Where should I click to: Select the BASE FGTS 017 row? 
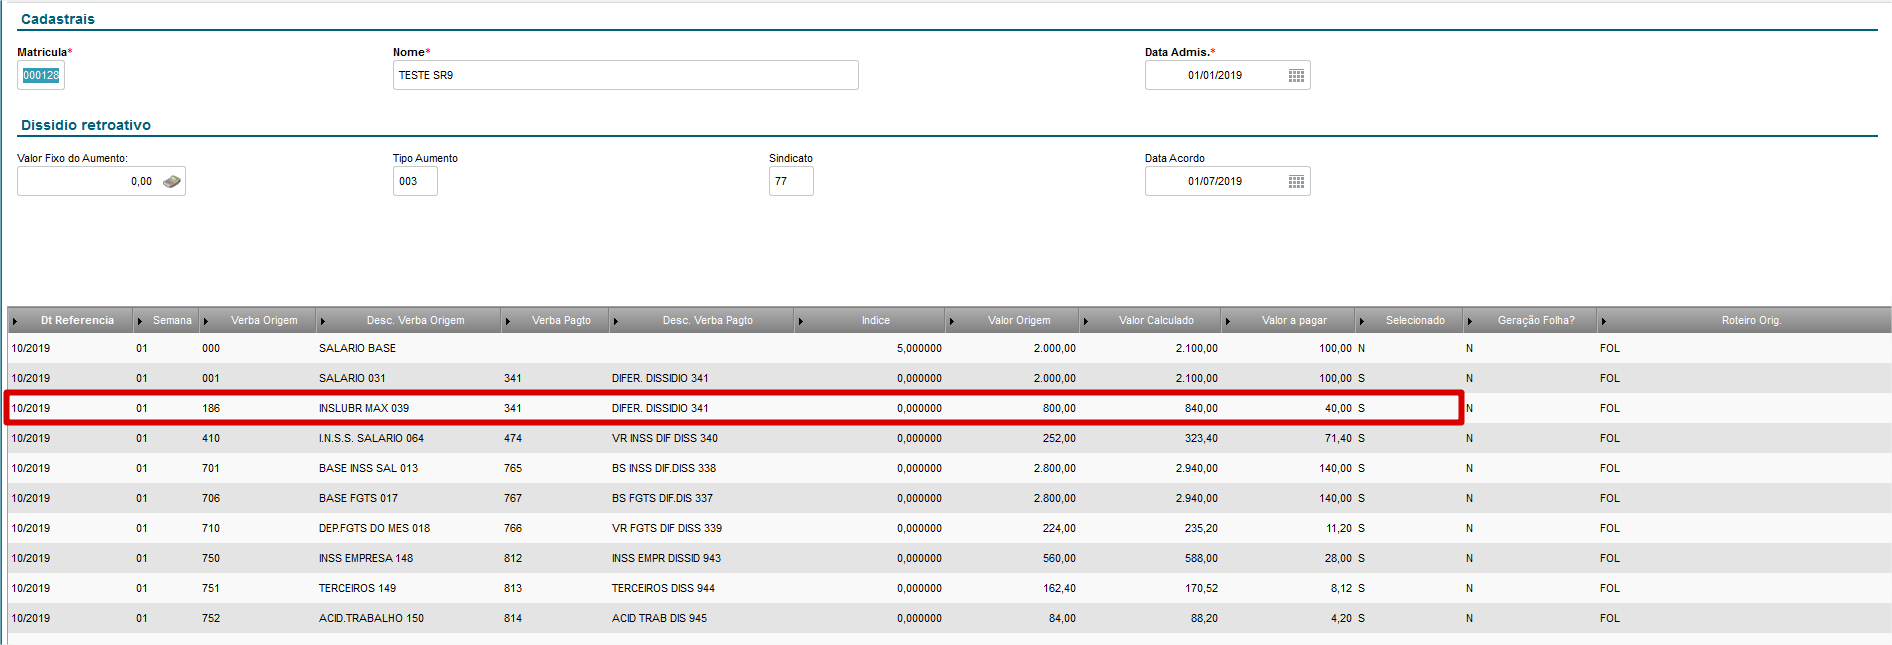coord(949,498)
